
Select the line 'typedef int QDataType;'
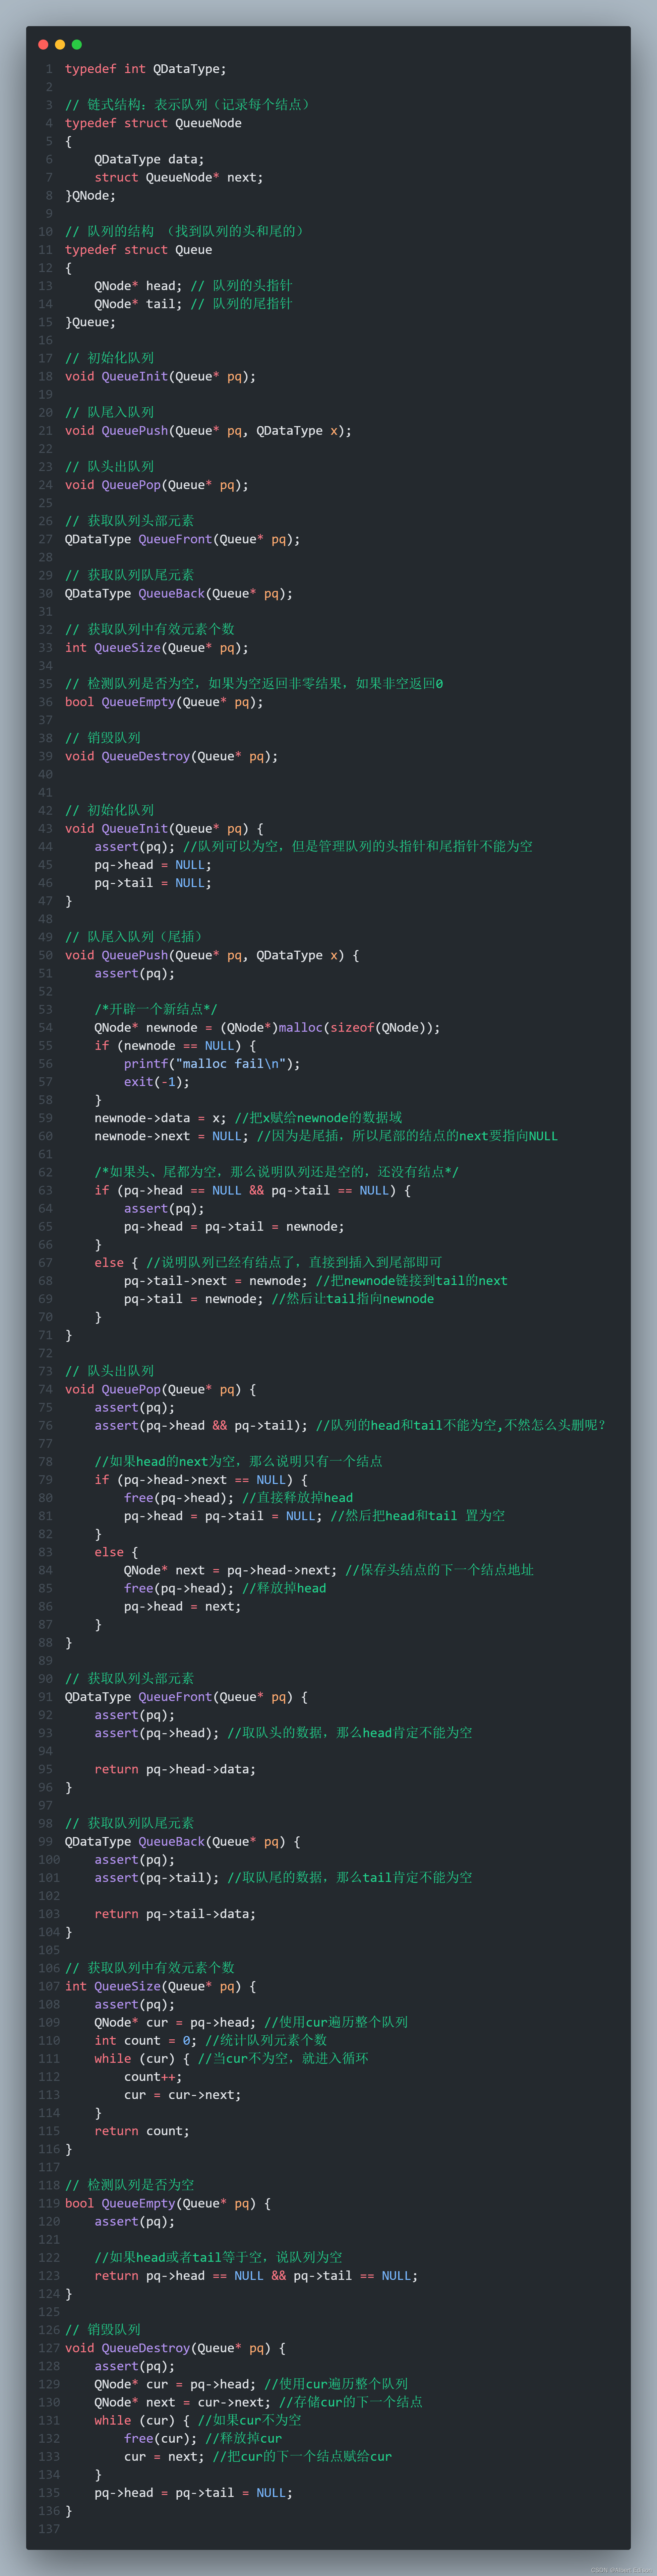[x=146, y=69]
